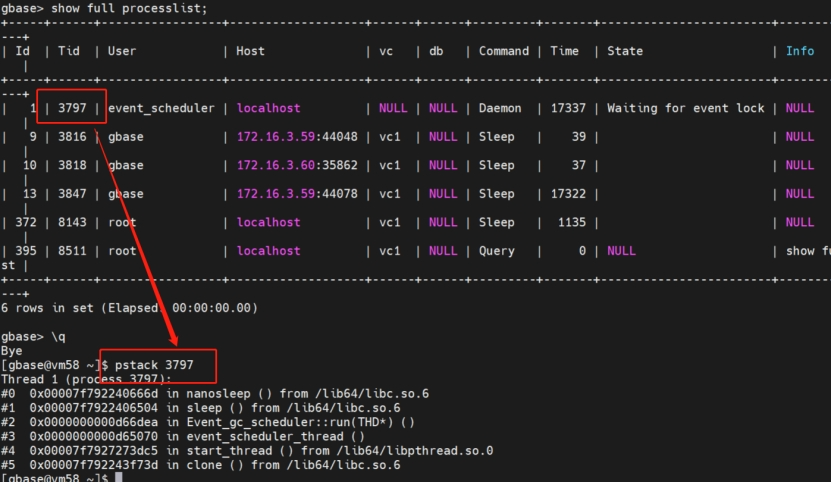The width and height of the screenshot is (831, 482).
Task: Click the '#1 sleep ()' stack frame line
Action: (201, 408)
